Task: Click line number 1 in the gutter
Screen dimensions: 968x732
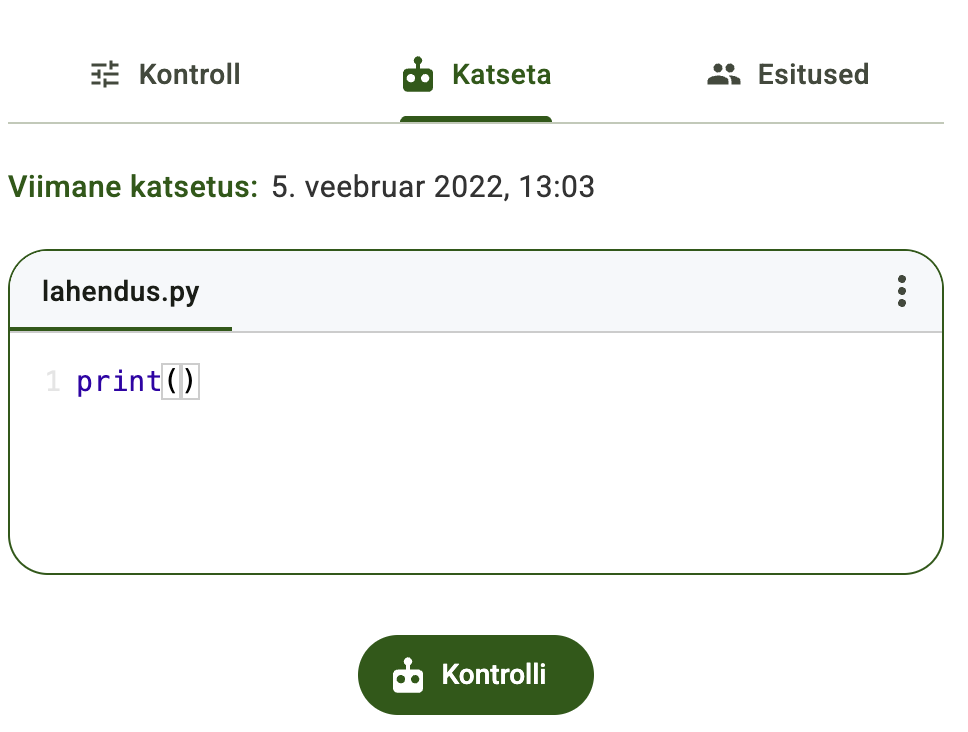Action: (x=53, y=381)
